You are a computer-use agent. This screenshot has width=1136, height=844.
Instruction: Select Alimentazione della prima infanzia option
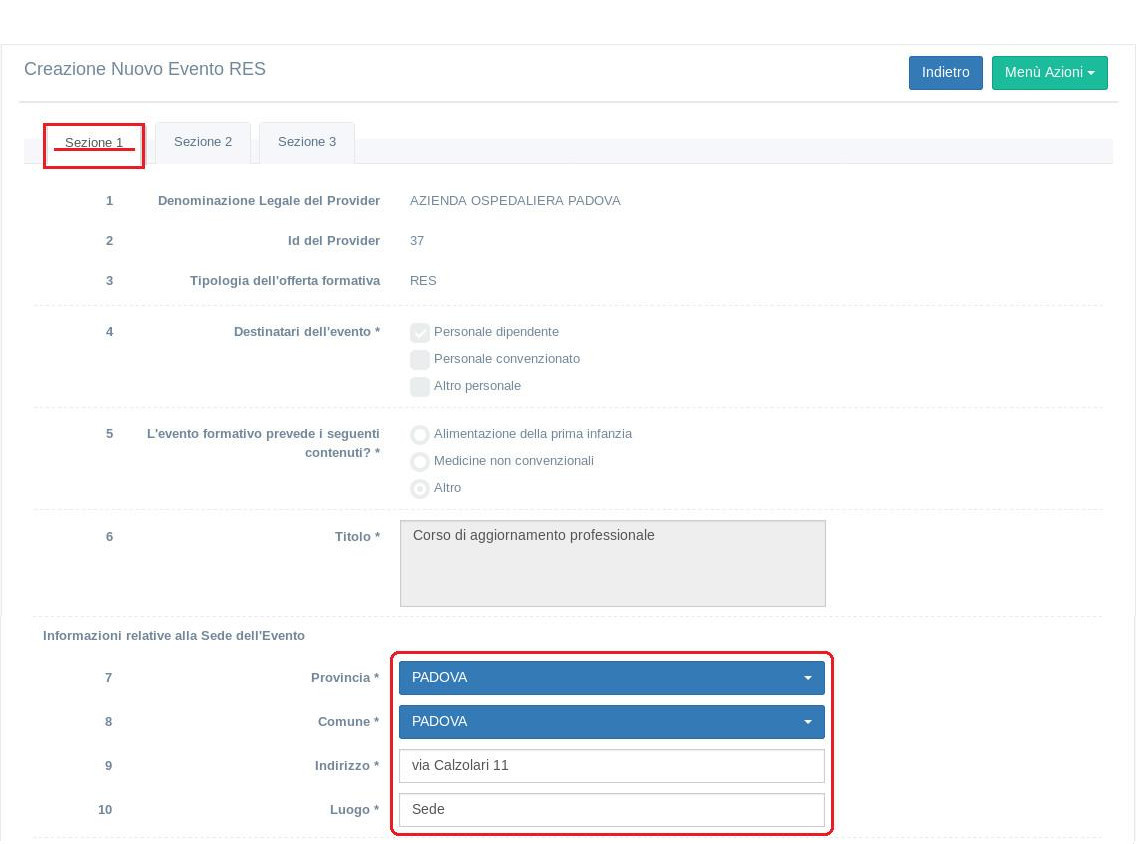420,435
